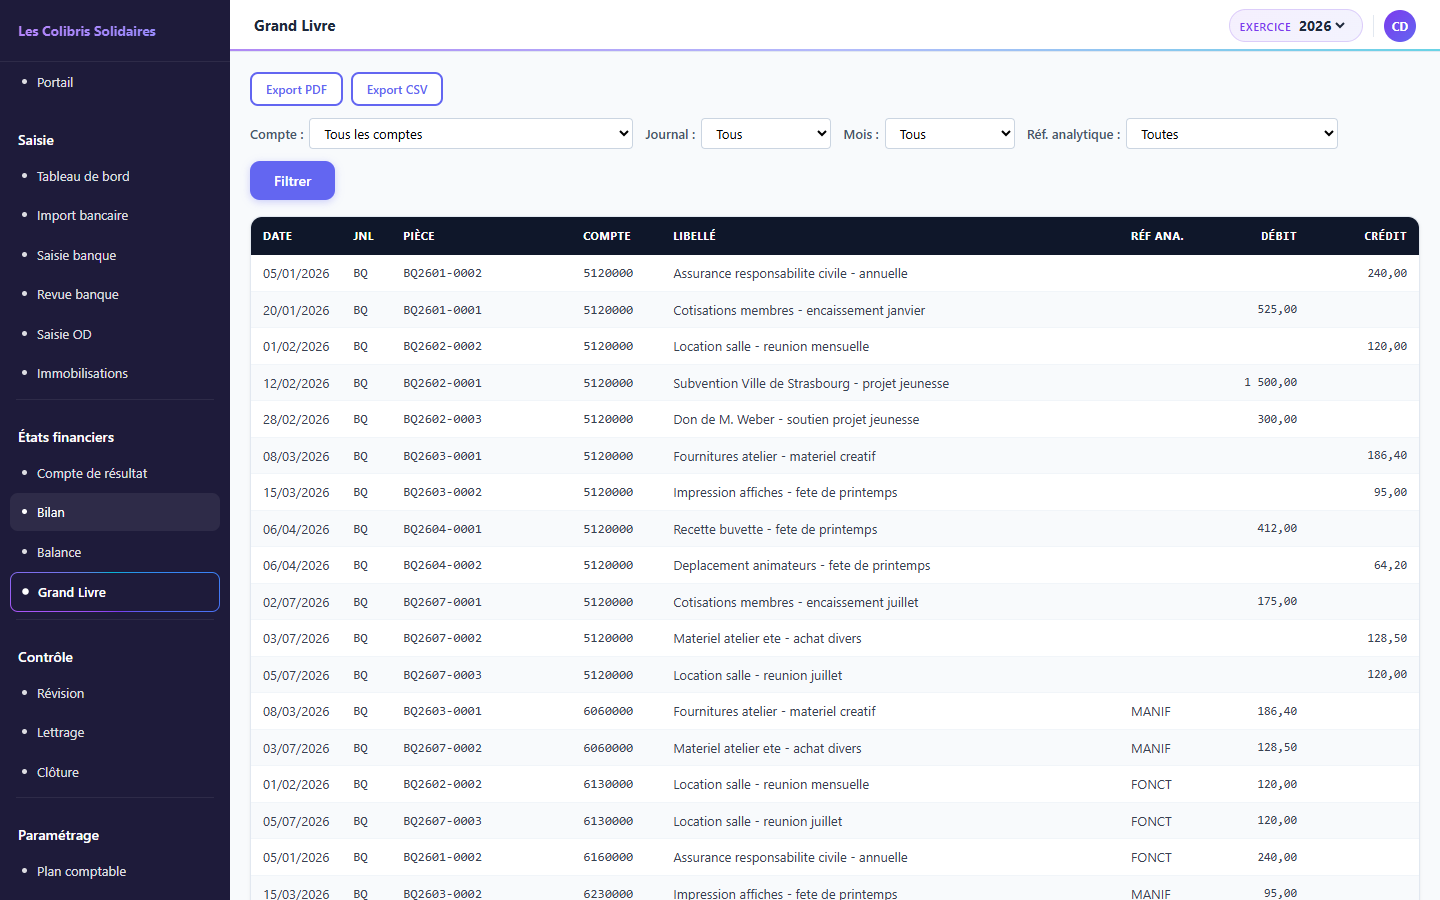1440x900 pixels.
Task: Export the ledger as PDF
Action: click(x=296, y=89)
